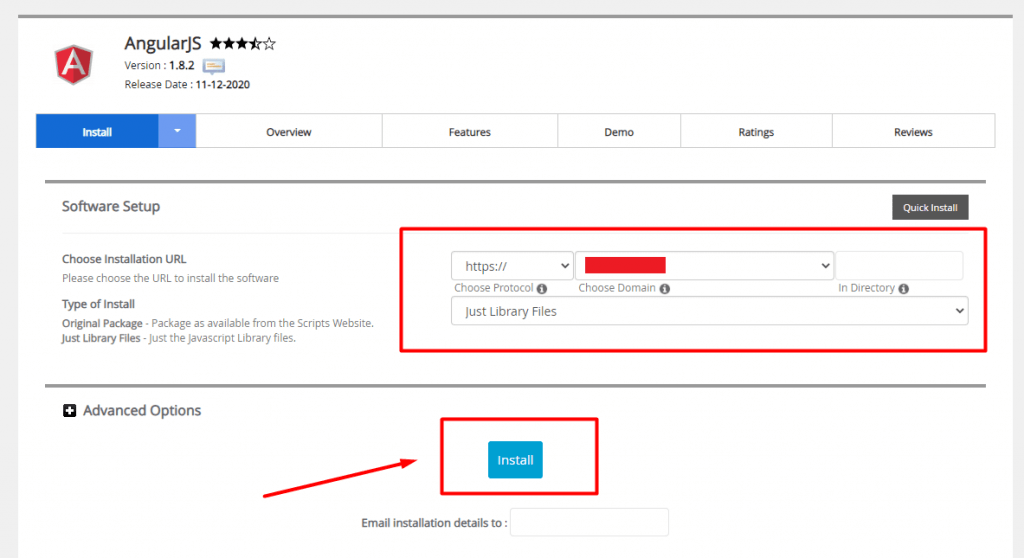Screen dimensions: 1024x558
Task: Click the AngularJS logo icon
Action: [74, 64]
